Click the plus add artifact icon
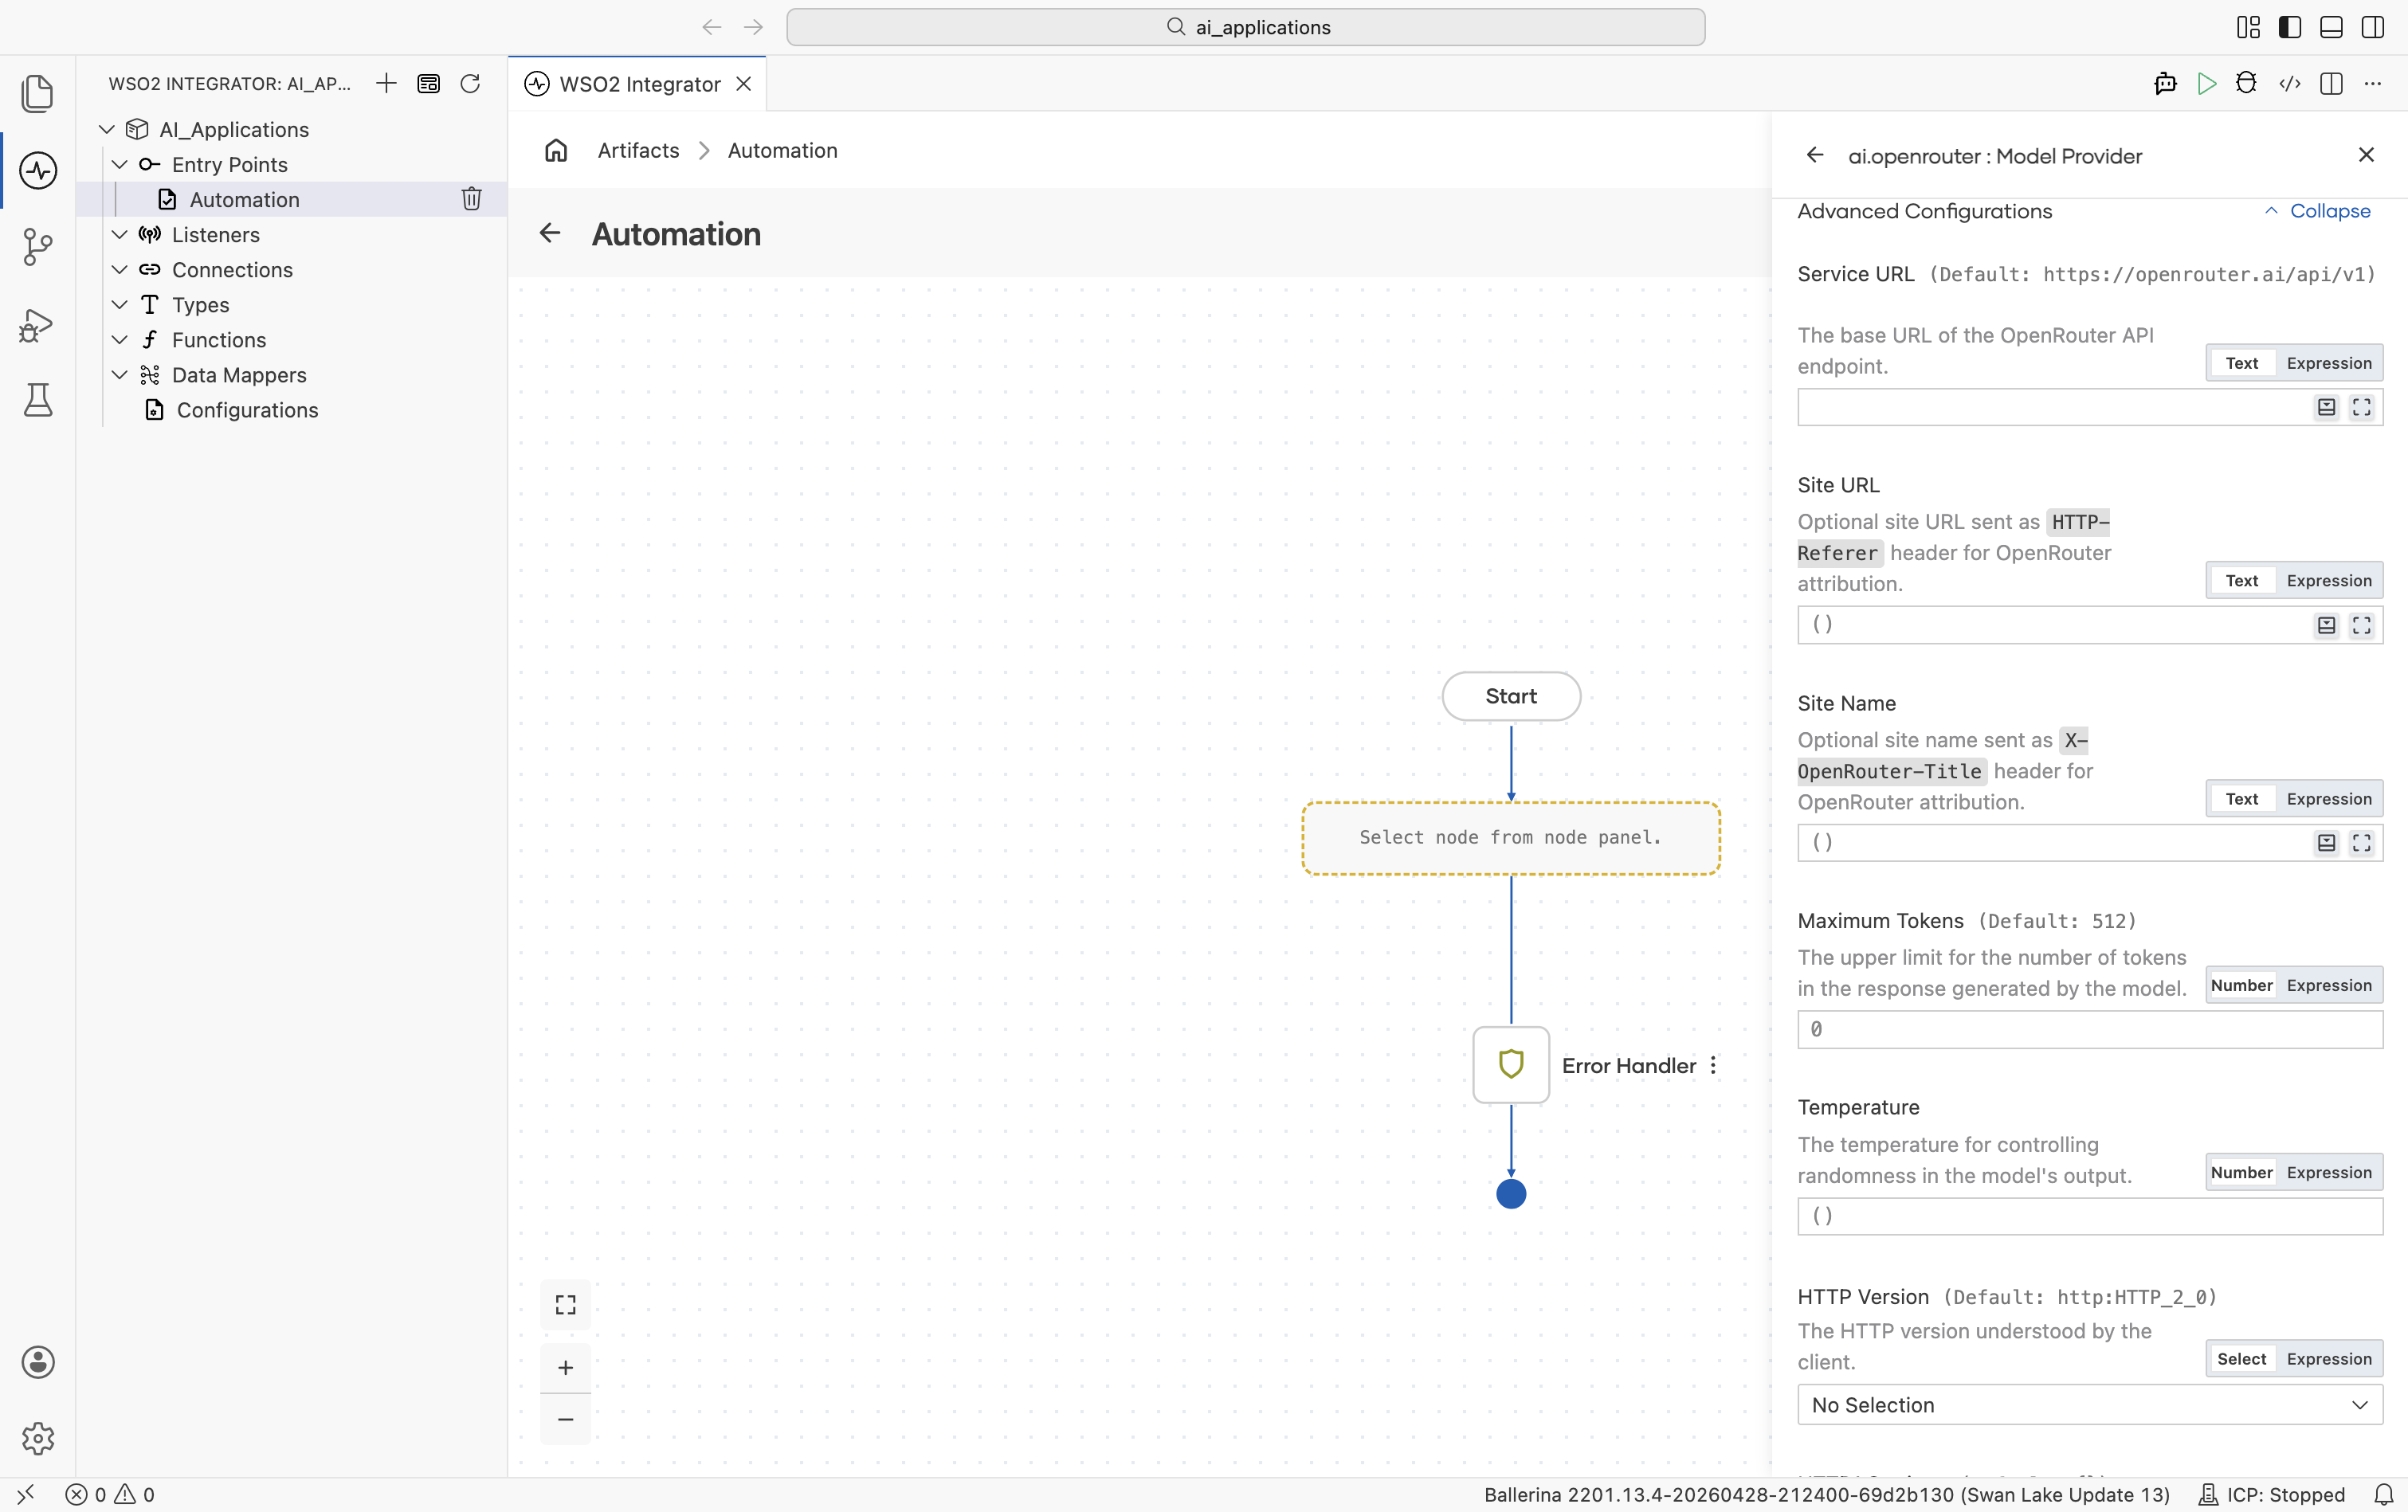This screenshot has height=1512, width=2408. tap(386, 83)
